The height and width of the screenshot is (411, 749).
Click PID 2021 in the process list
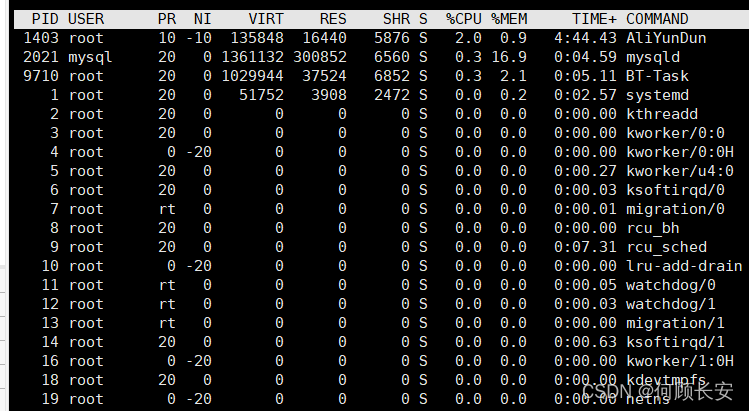tap(41, 57)
